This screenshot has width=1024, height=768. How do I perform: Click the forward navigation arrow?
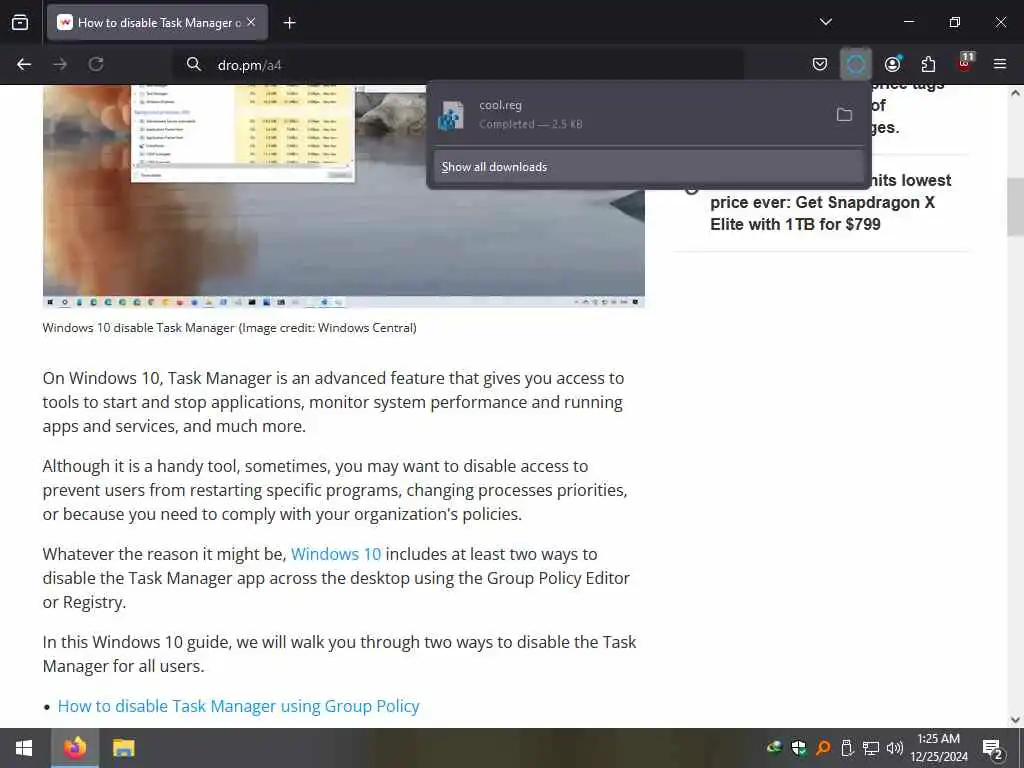coord(60,64)
